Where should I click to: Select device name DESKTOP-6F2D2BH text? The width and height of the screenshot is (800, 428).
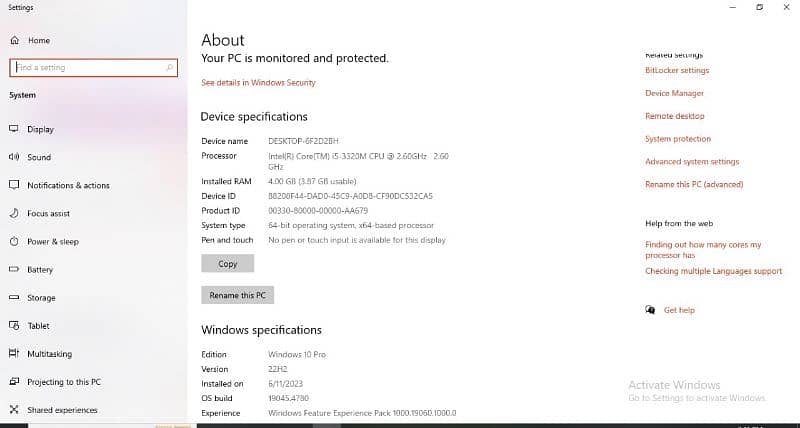[x=303, y=141]
